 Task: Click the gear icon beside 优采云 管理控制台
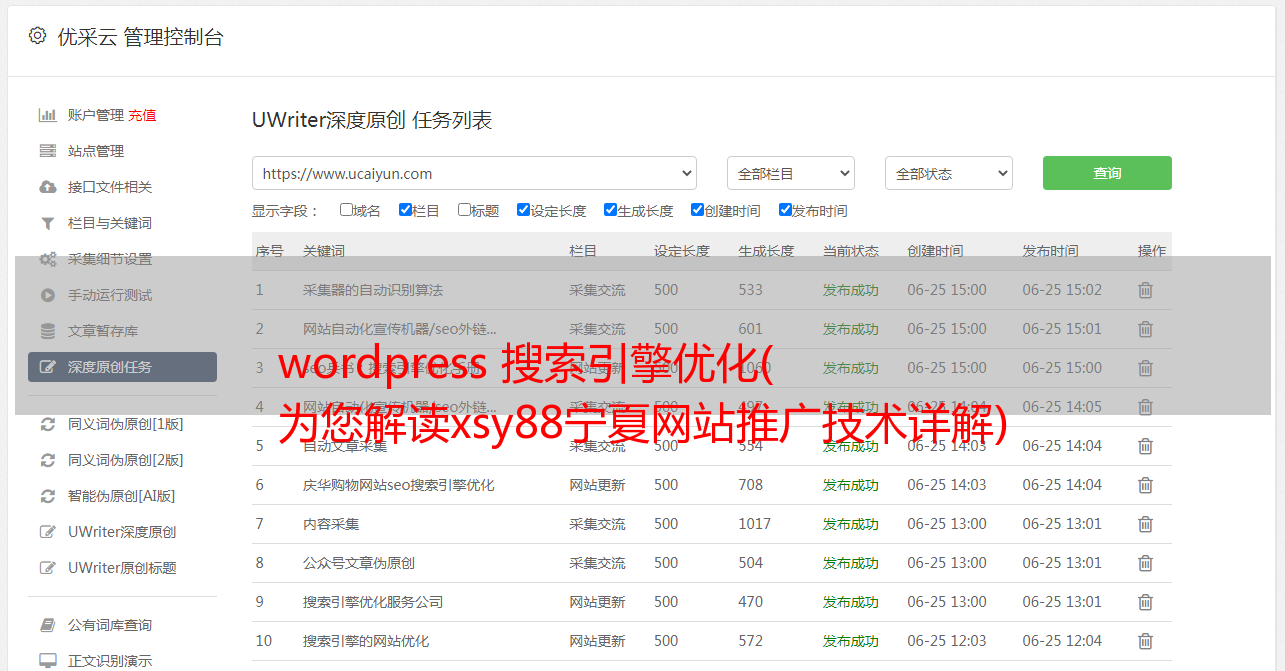[37, 36]
